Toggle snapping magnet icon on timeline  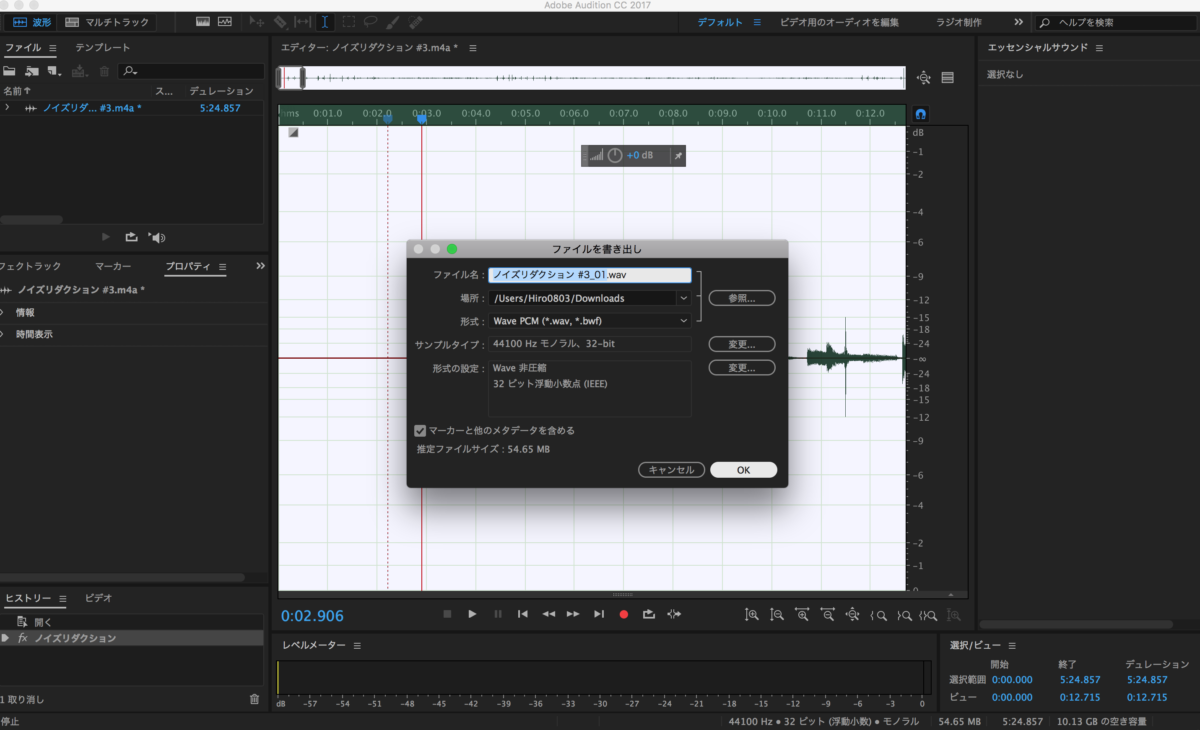921,114
